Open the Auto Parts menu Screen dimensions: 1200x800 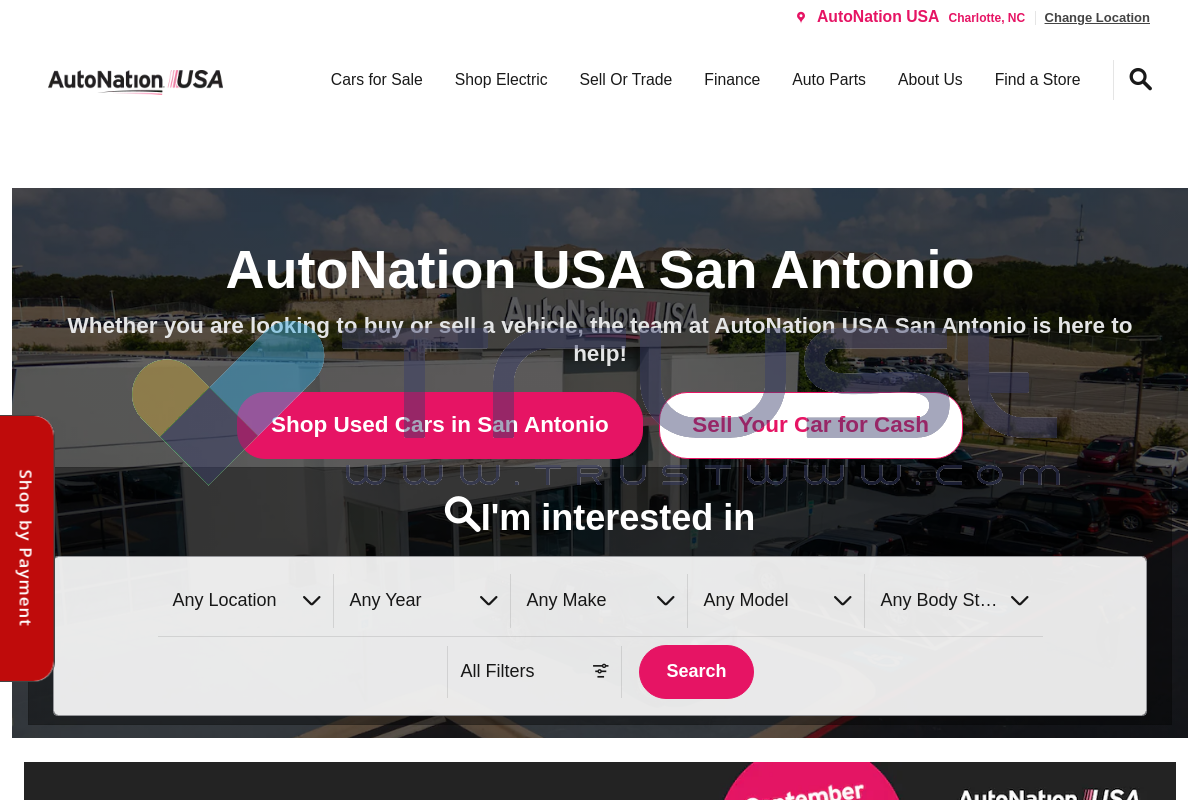coord(829,80)
